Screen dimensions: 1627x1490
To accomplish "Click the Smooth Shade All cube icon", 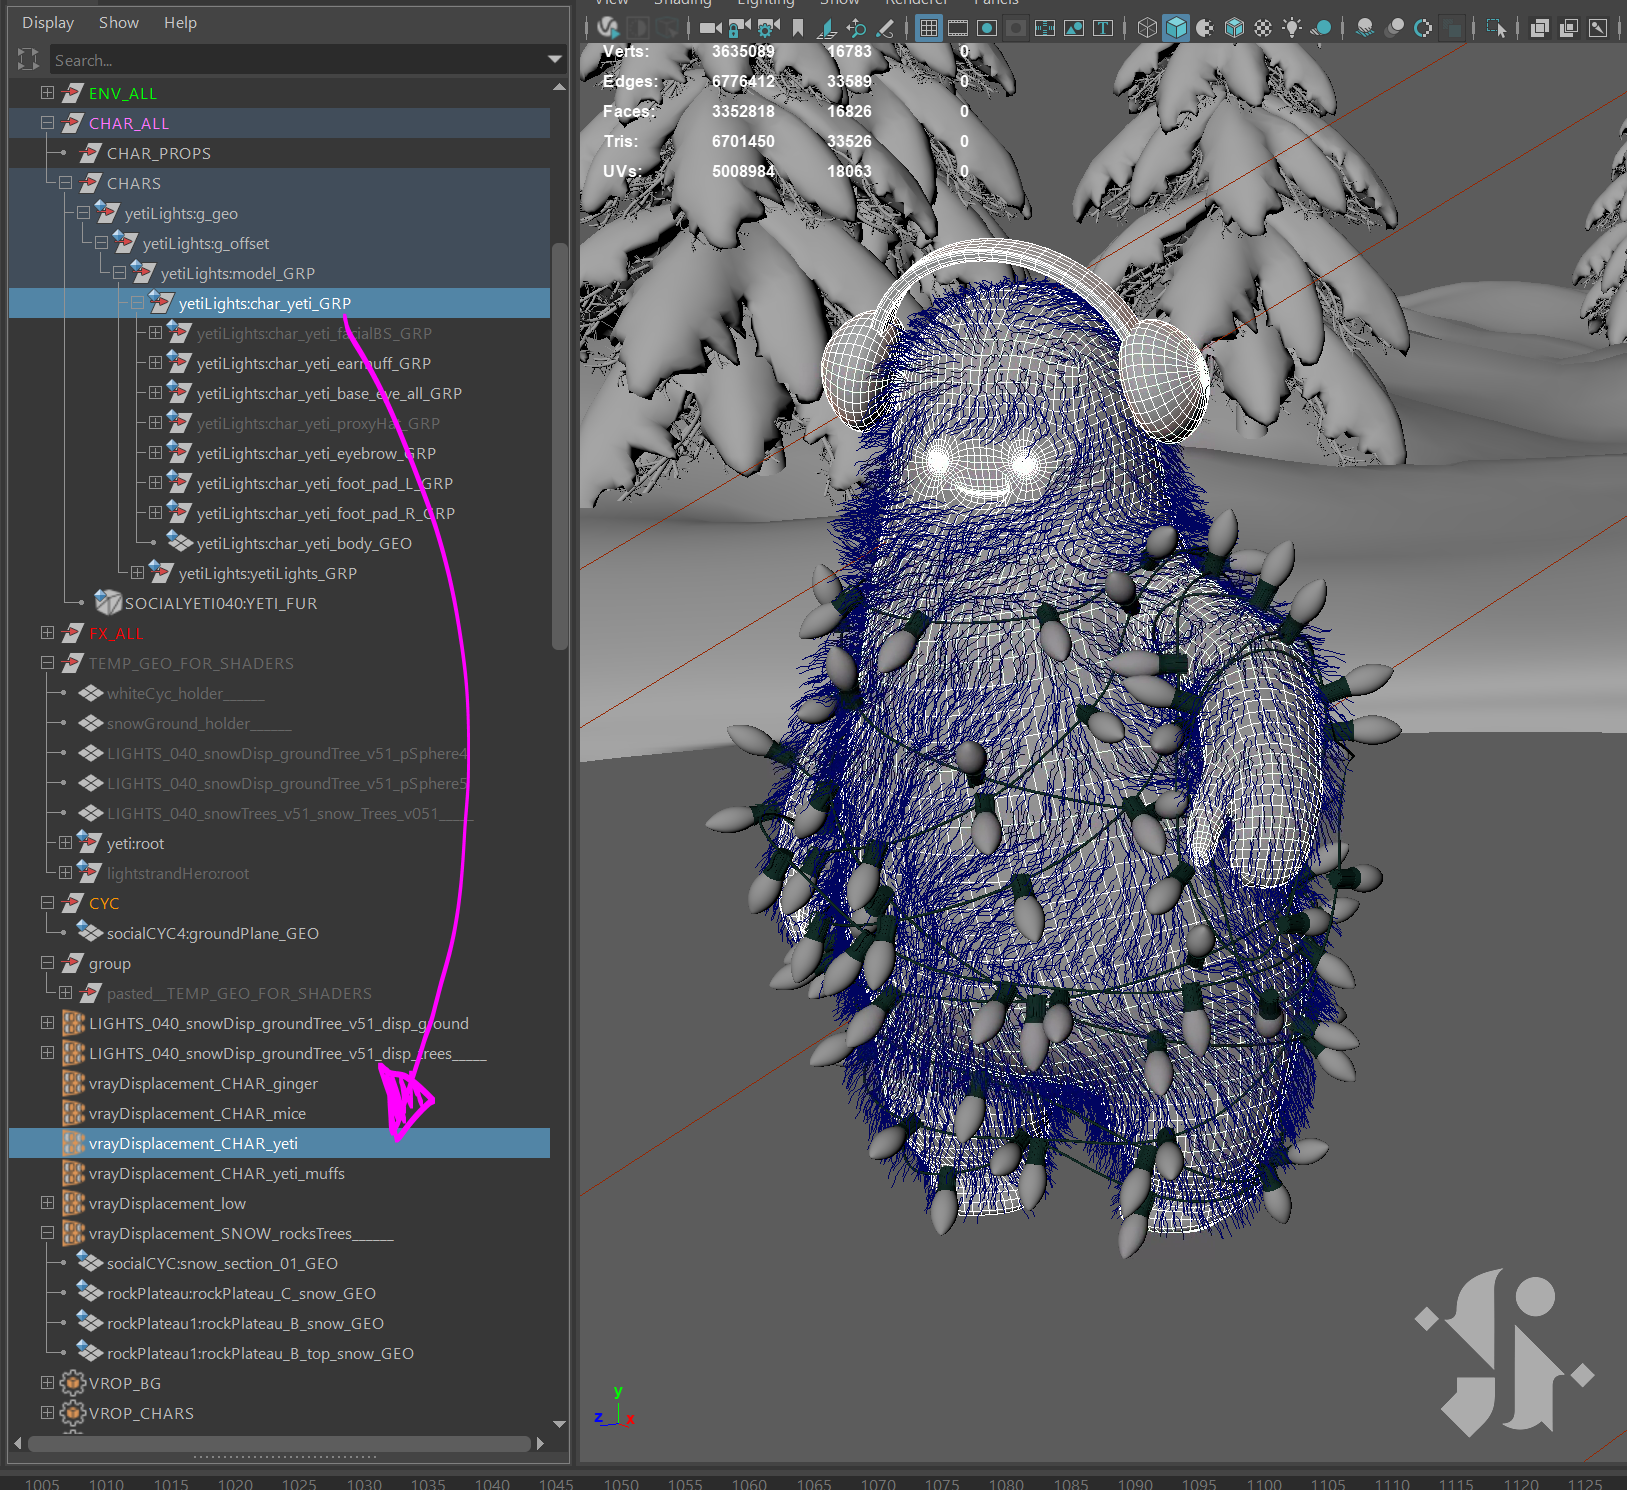I will point(1176,28).
